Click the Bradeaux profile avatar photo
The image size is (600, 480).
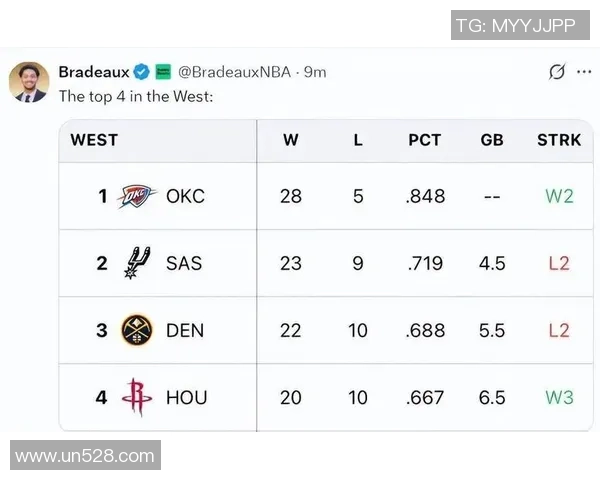click(29, 81)
